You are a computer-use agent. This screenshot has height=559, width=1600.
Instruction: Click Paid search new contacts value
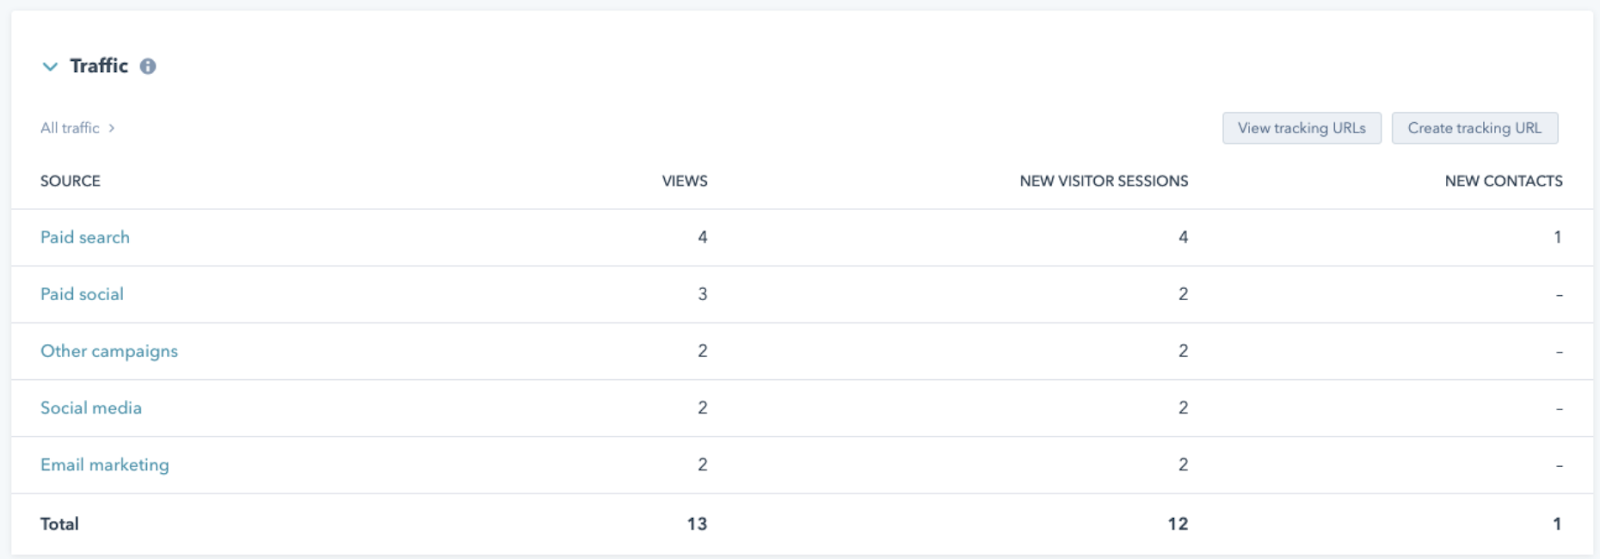point(1557,237)
